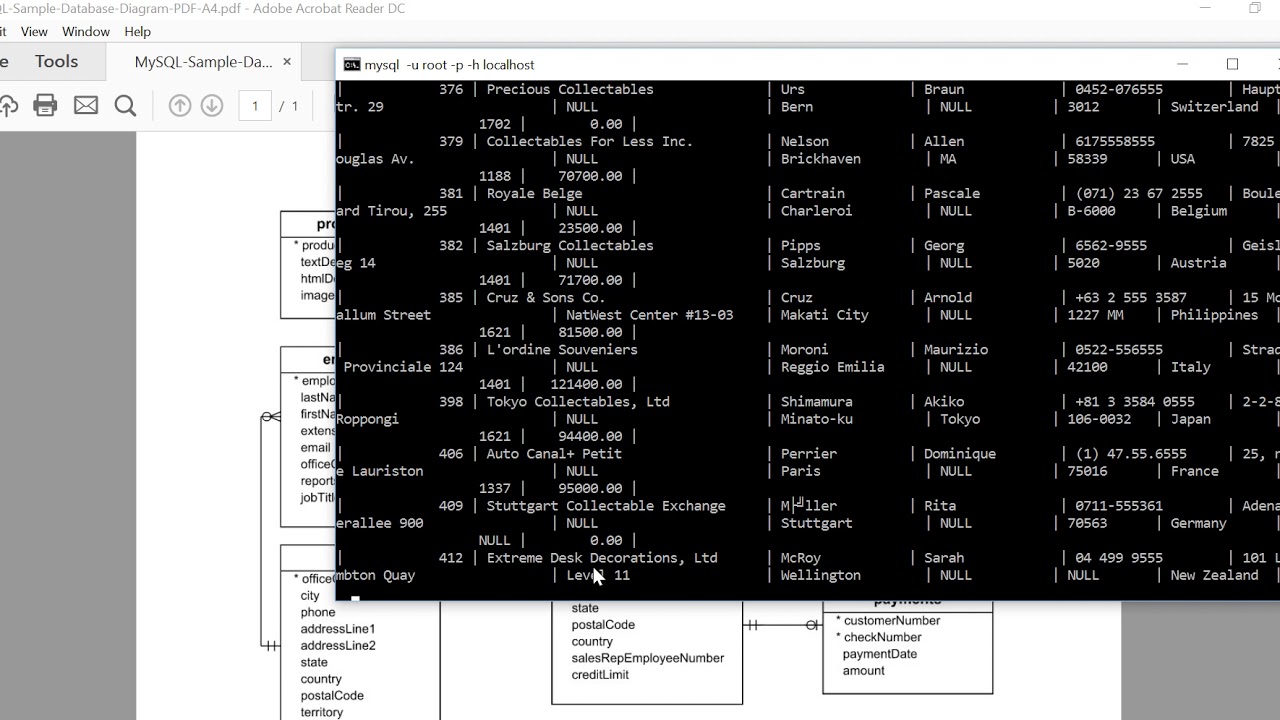This screenshot has height=720, width=1280.
Task: Click credit limit value '70700.00'
Action: coord(590,176)
